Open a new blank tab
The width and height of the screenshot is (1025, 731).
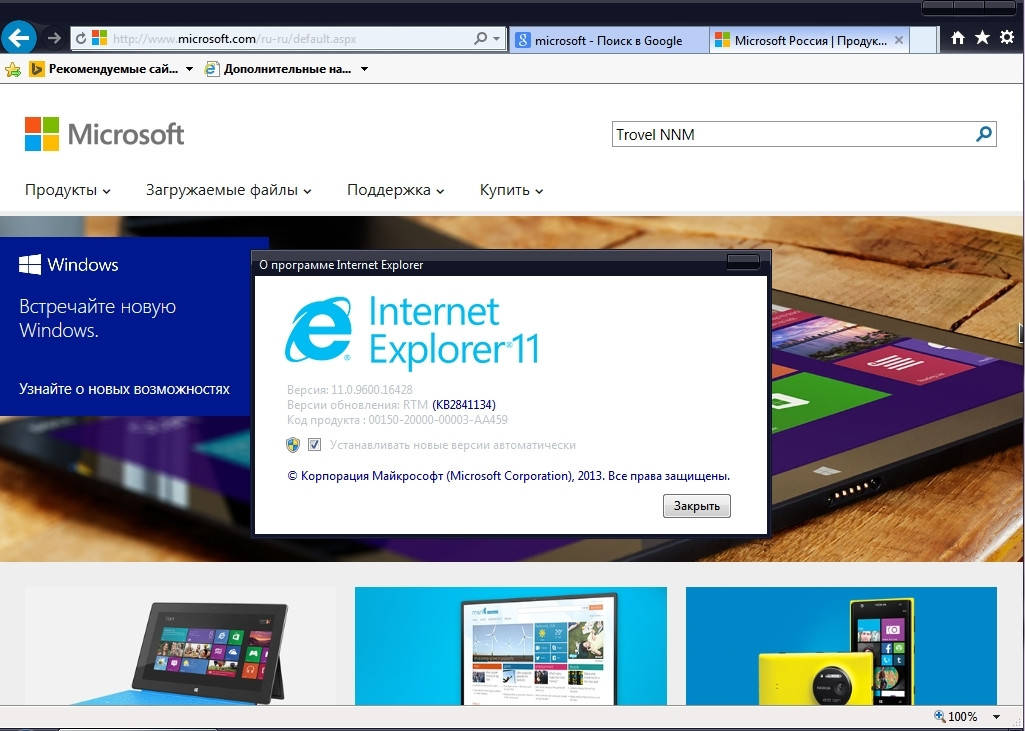pyautogui.click(x=923, y=41)
